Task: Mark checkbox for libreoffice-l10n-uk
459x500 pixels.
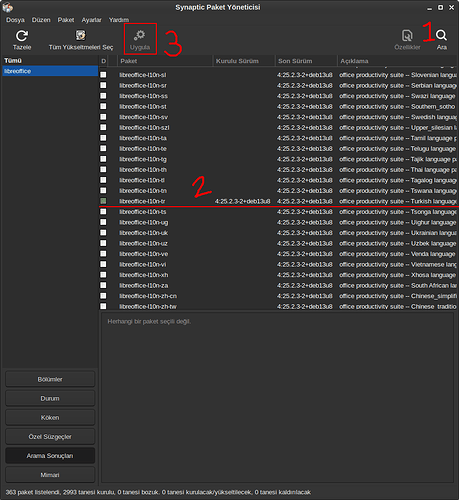Action: click(103, 232)
